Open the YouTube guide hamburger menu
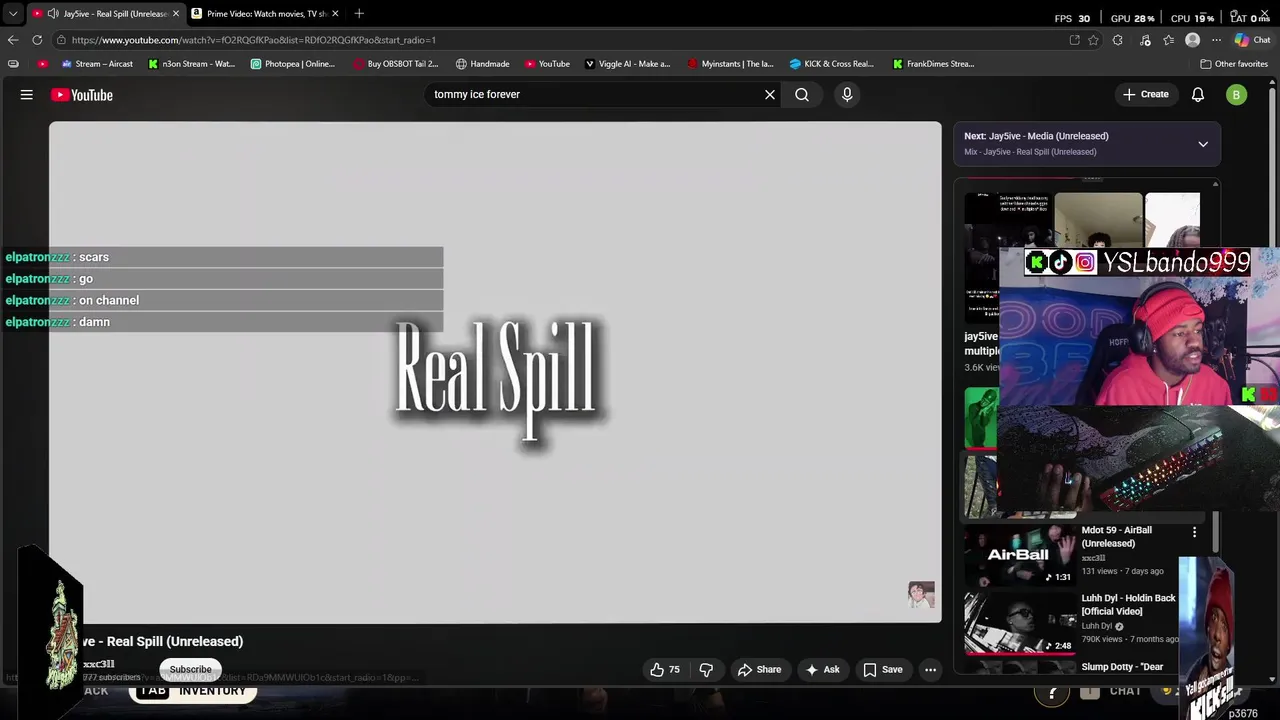 [x=27, y=95]
